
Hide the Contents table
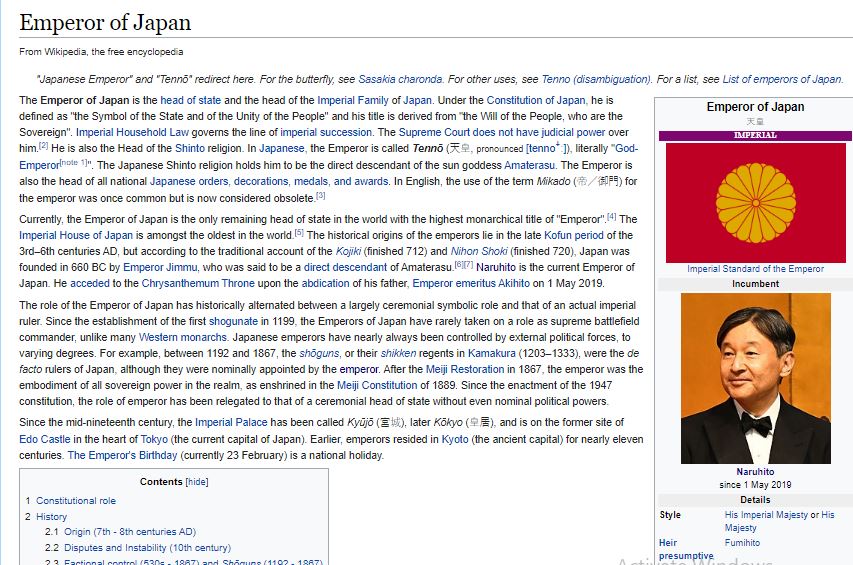[197, 482]
